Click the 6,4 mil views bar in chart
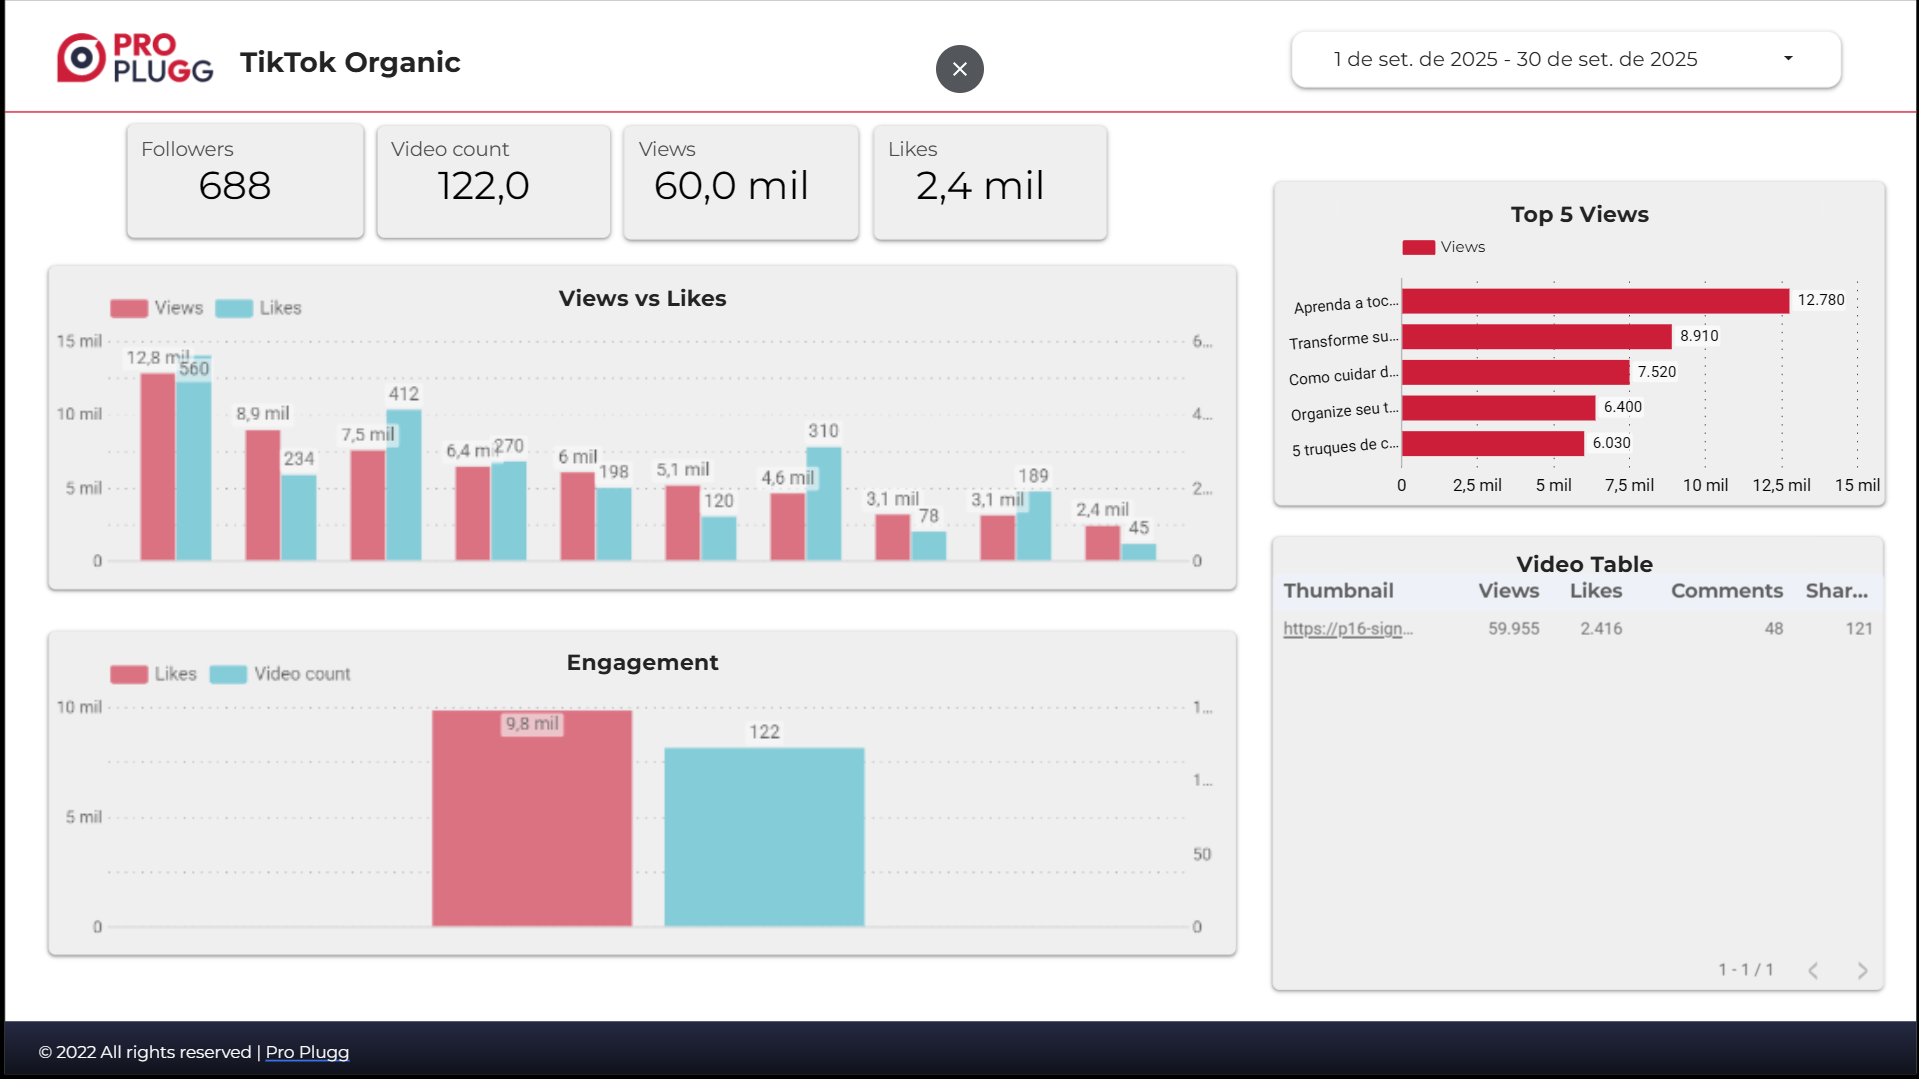1919x1079 pixels. [x=473, y=513]
